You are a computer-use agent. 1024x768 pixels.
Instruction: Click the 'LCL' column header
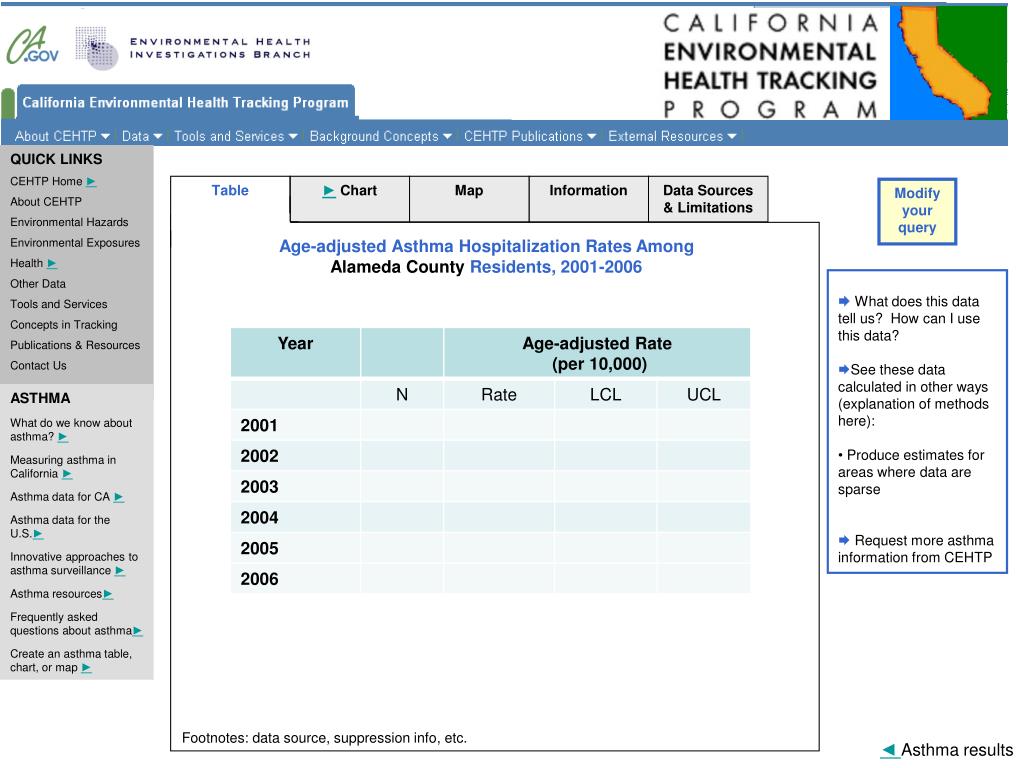click(605, 395)
